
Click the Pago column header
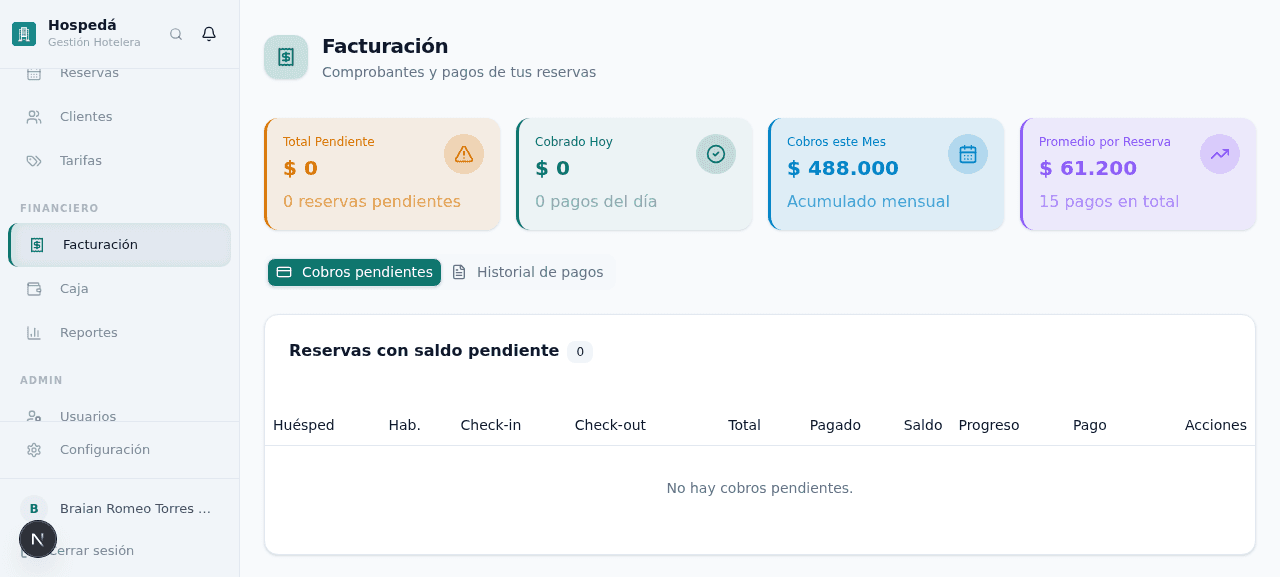coord(1090,425)
